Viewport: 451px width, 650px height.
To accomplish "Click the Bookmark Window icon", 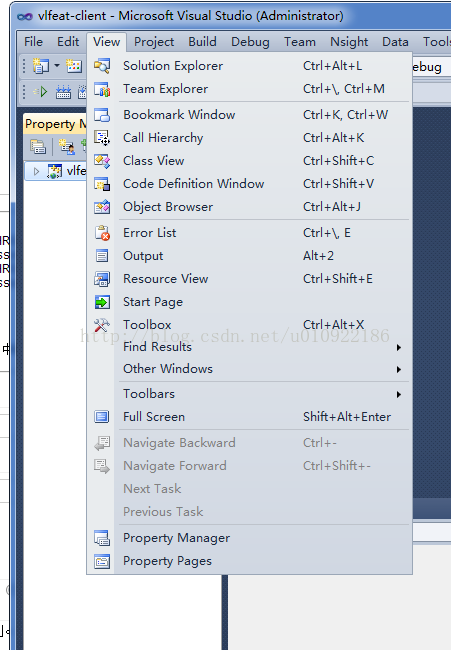I will coord(102,115).
